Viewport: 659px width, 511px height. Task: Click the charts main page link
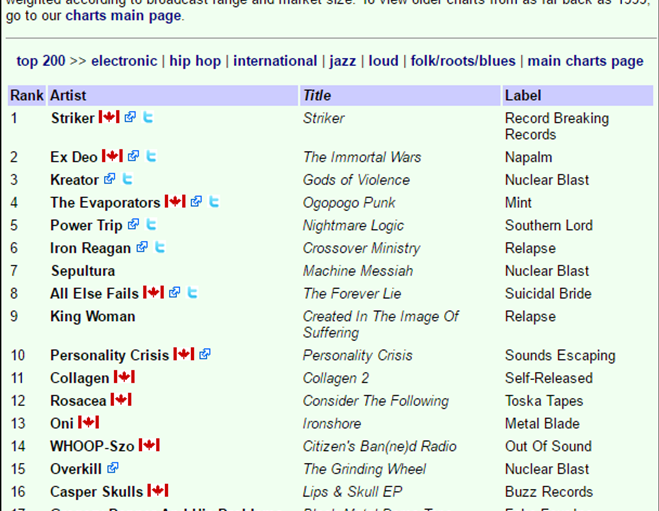pos(124,16)
